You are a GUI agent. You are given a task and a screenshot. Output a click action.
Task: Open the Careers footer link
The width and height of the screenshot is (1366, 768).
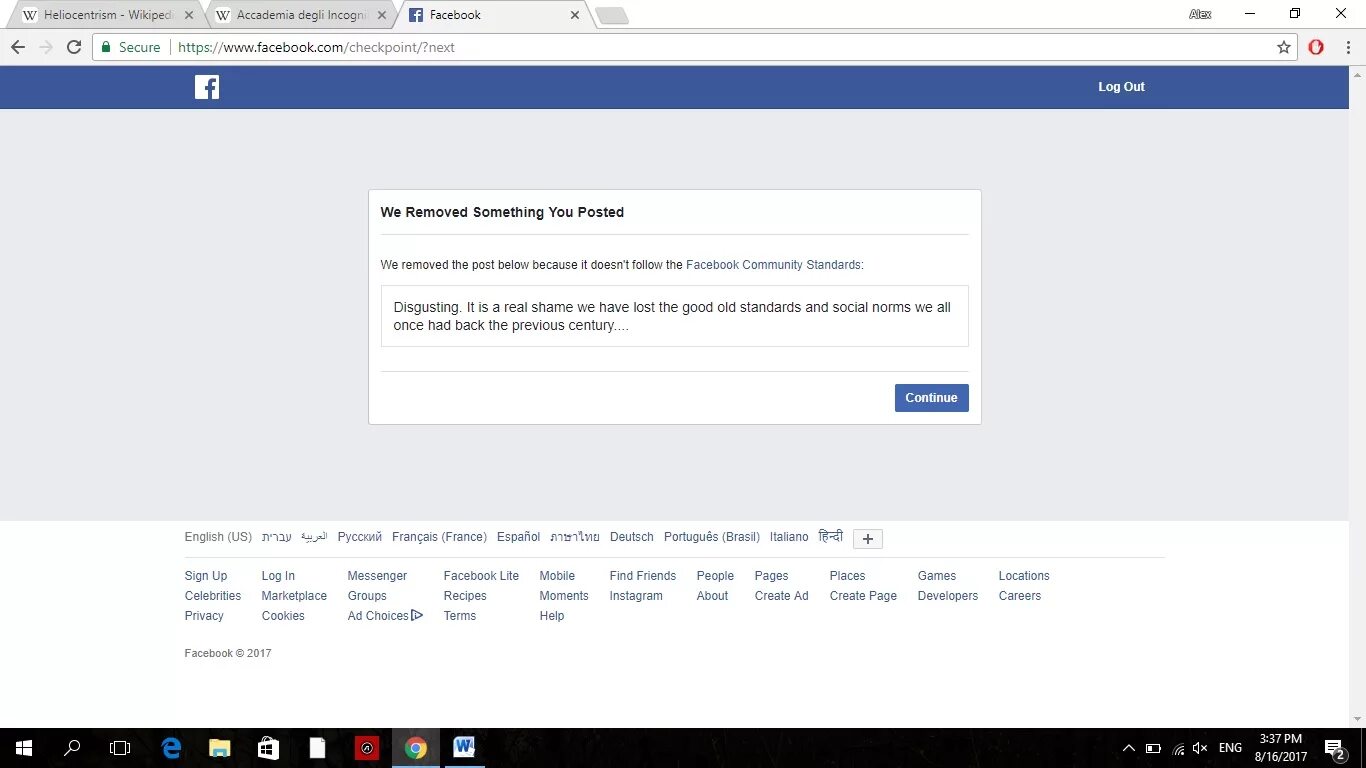coord(1020,596)
